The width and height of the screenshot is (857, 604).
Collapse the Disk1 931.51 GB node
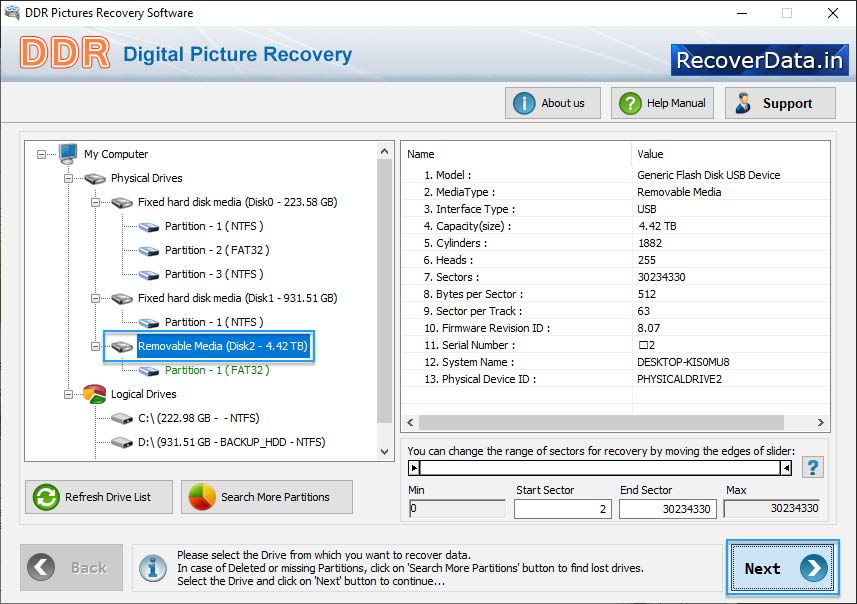(x=95, y=298)
